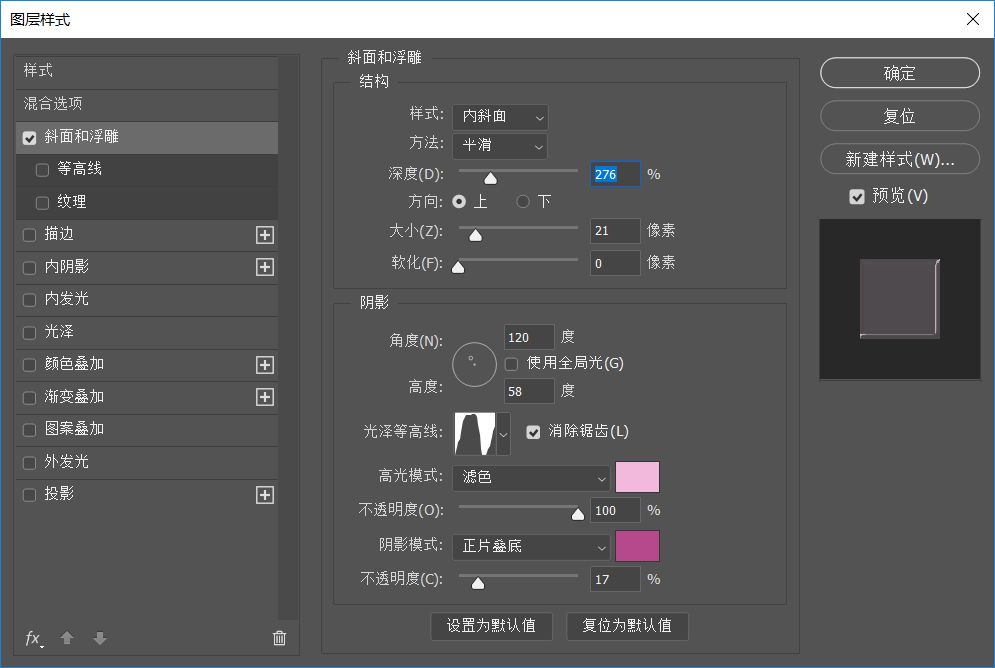Open the 样式 dropdown showing 内斜面
Image resolution: width=995 pixels, height=668 pixels.
click(x=500, y=117)
